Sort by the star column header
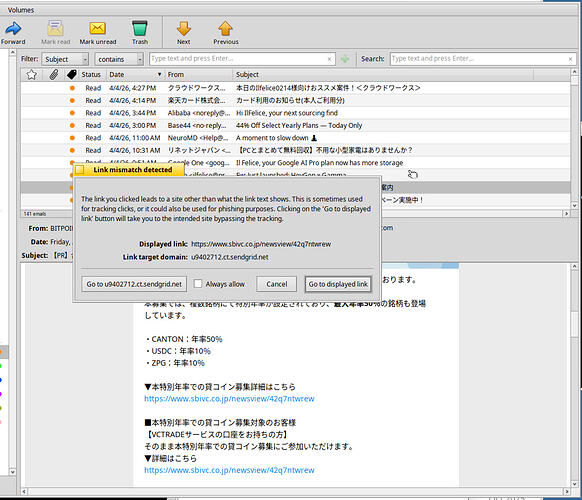The width and height of the screenshot is (582, 500). tap(32, 75)
